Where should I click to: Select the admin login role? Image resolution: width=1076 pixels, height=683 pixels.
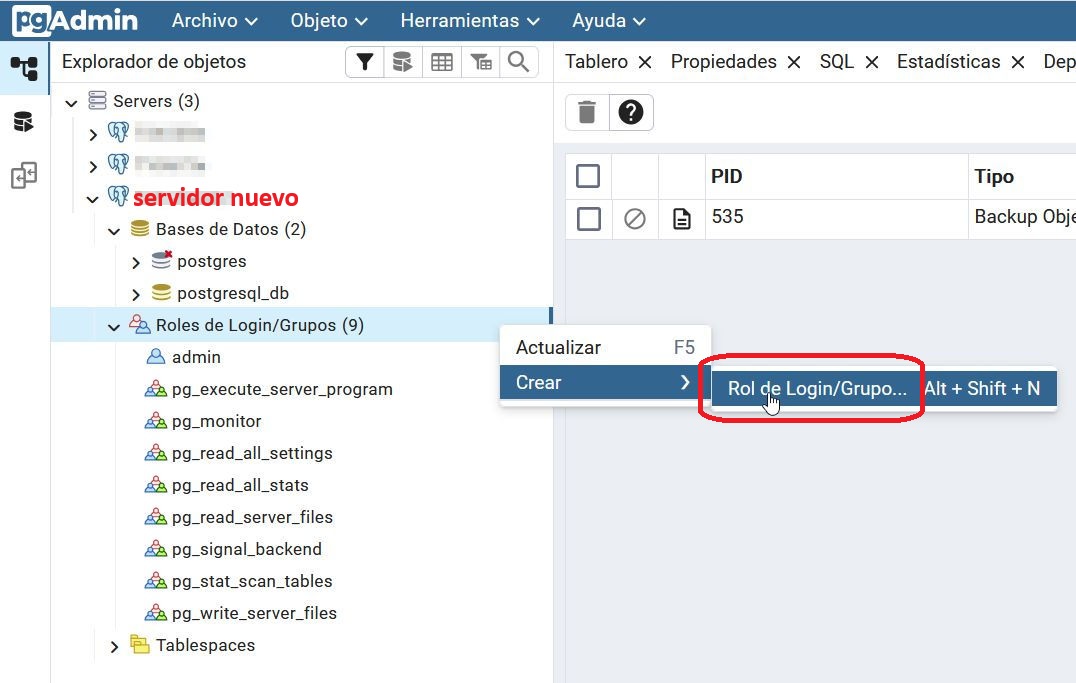196,357
